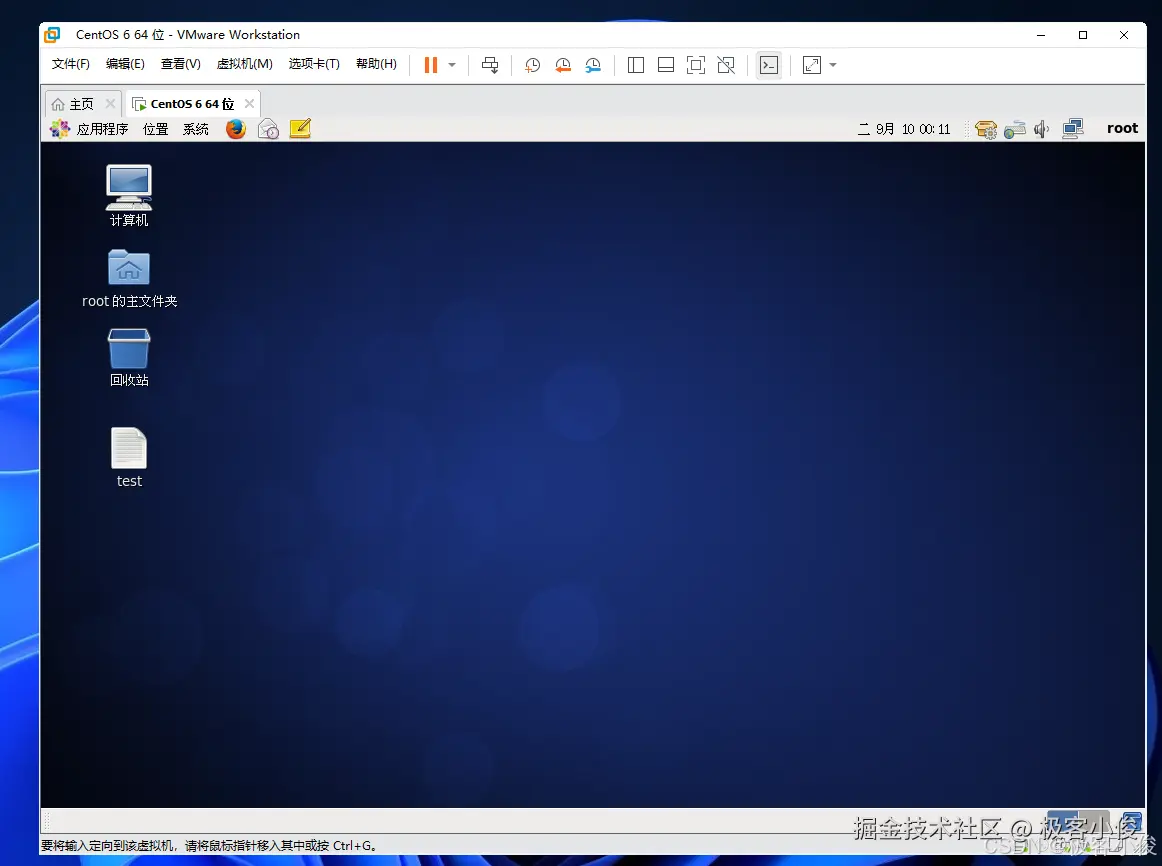This screenshot has height=866, width=1162.
Task: Click the volume speaker icon
Action: [1042, 130]
